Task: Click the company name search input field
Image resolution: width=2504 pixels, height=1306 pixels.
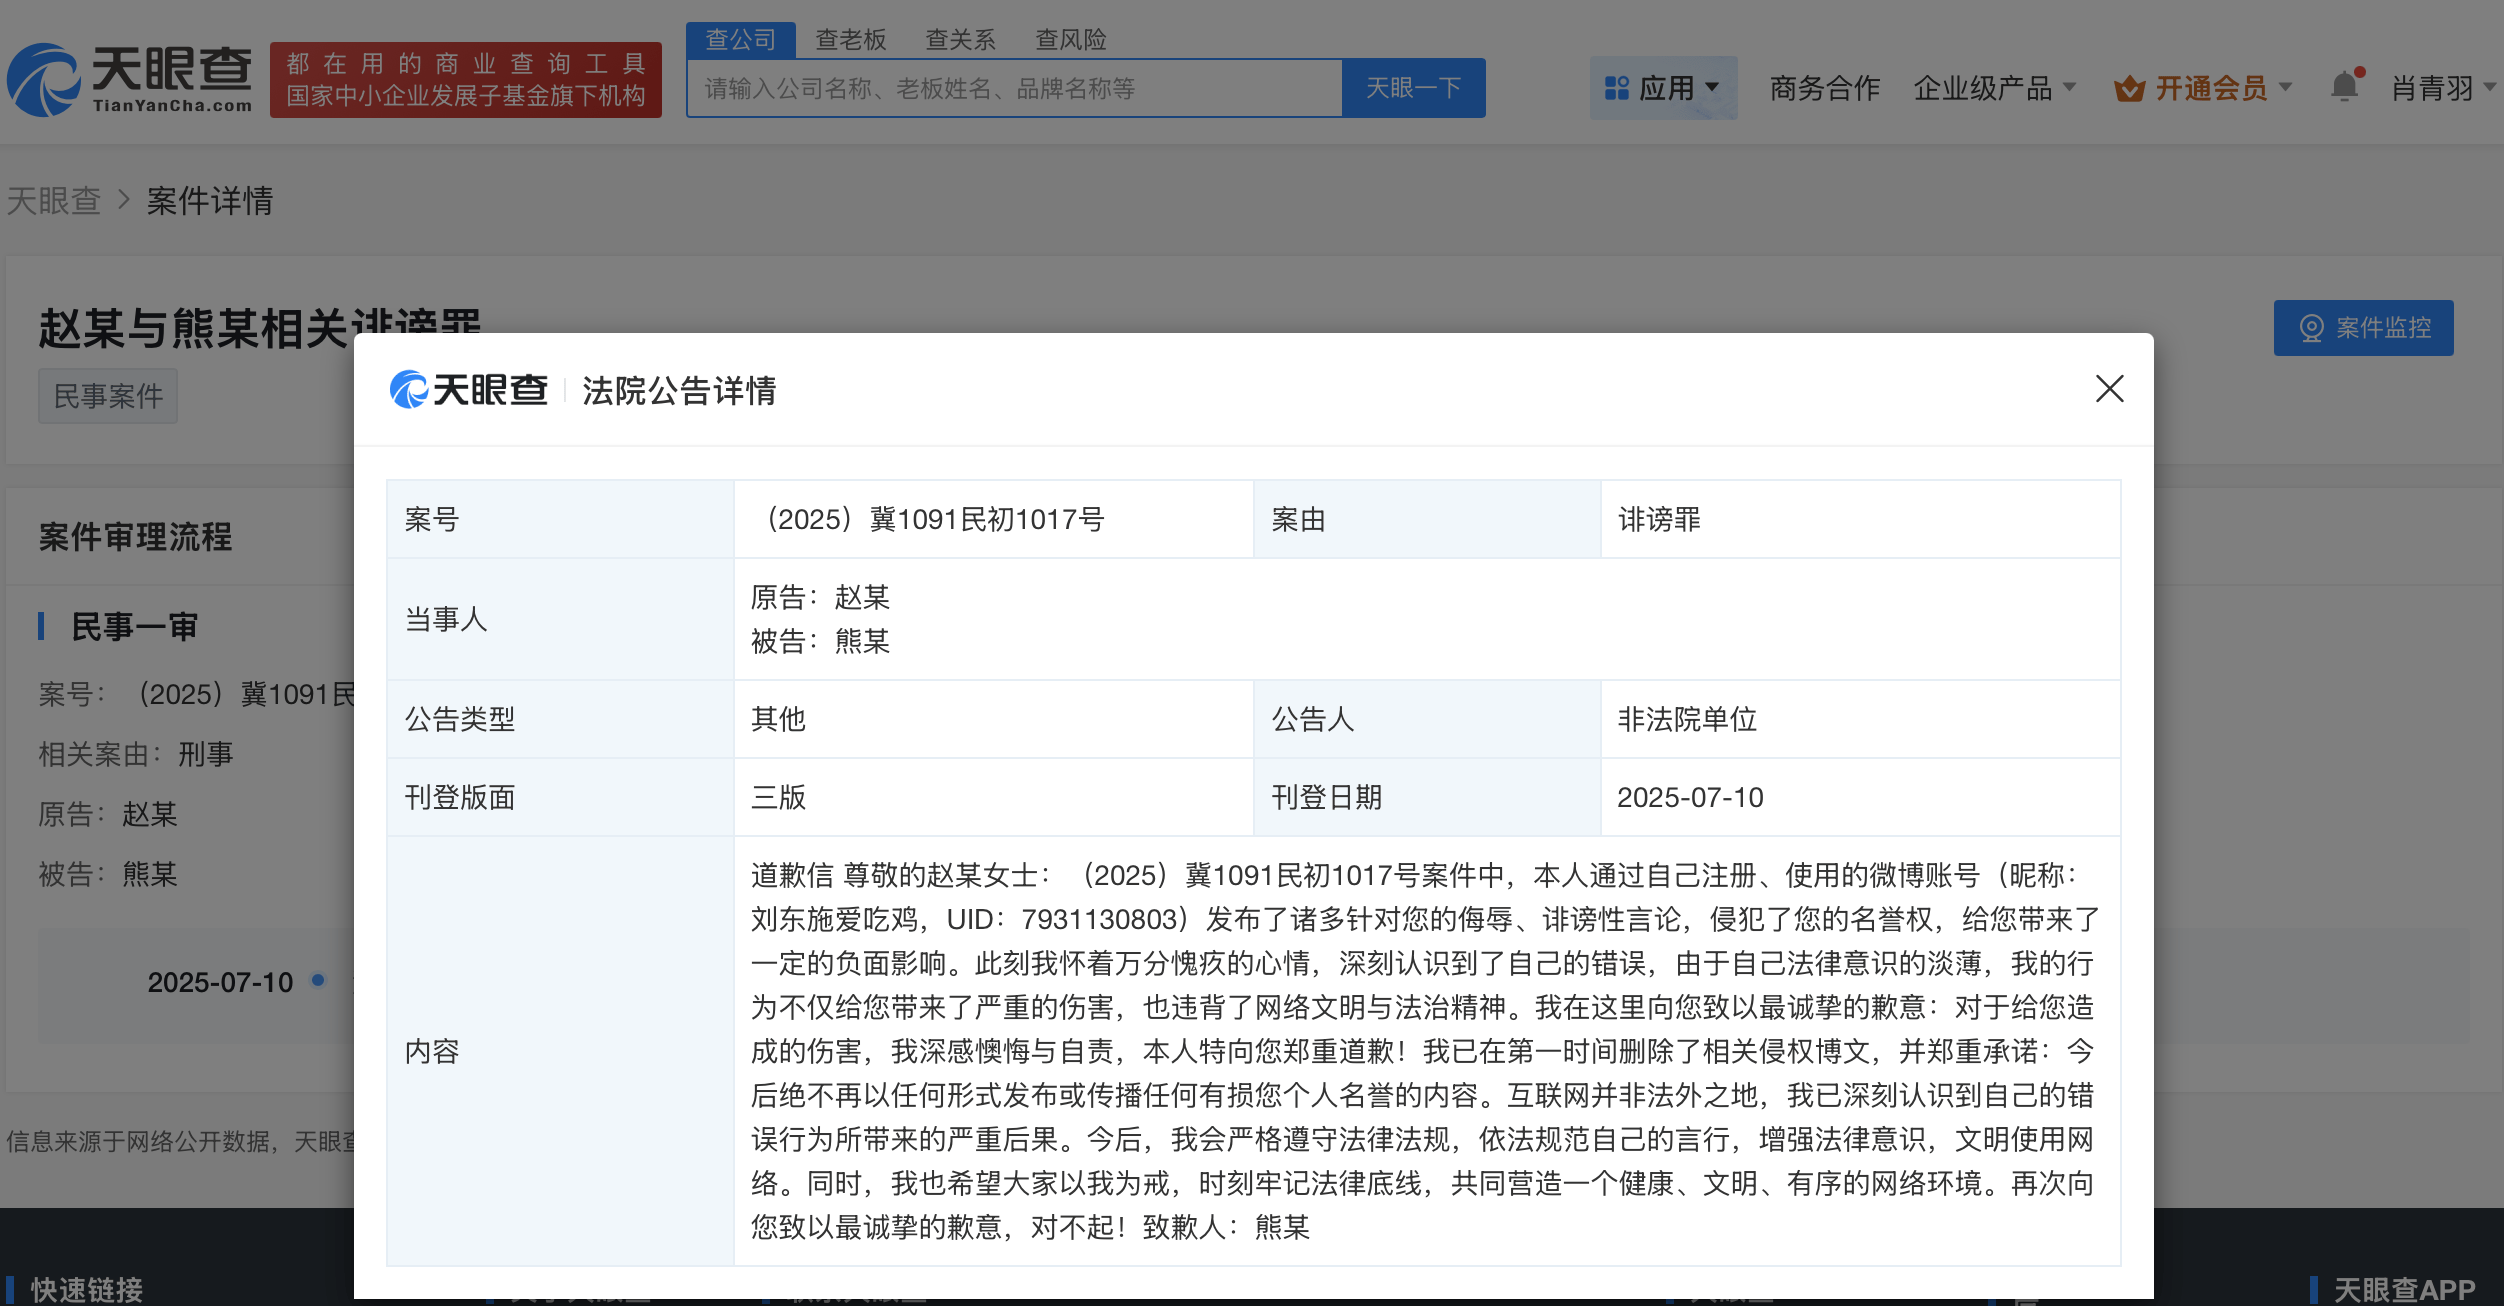Action: [1014, 89]
